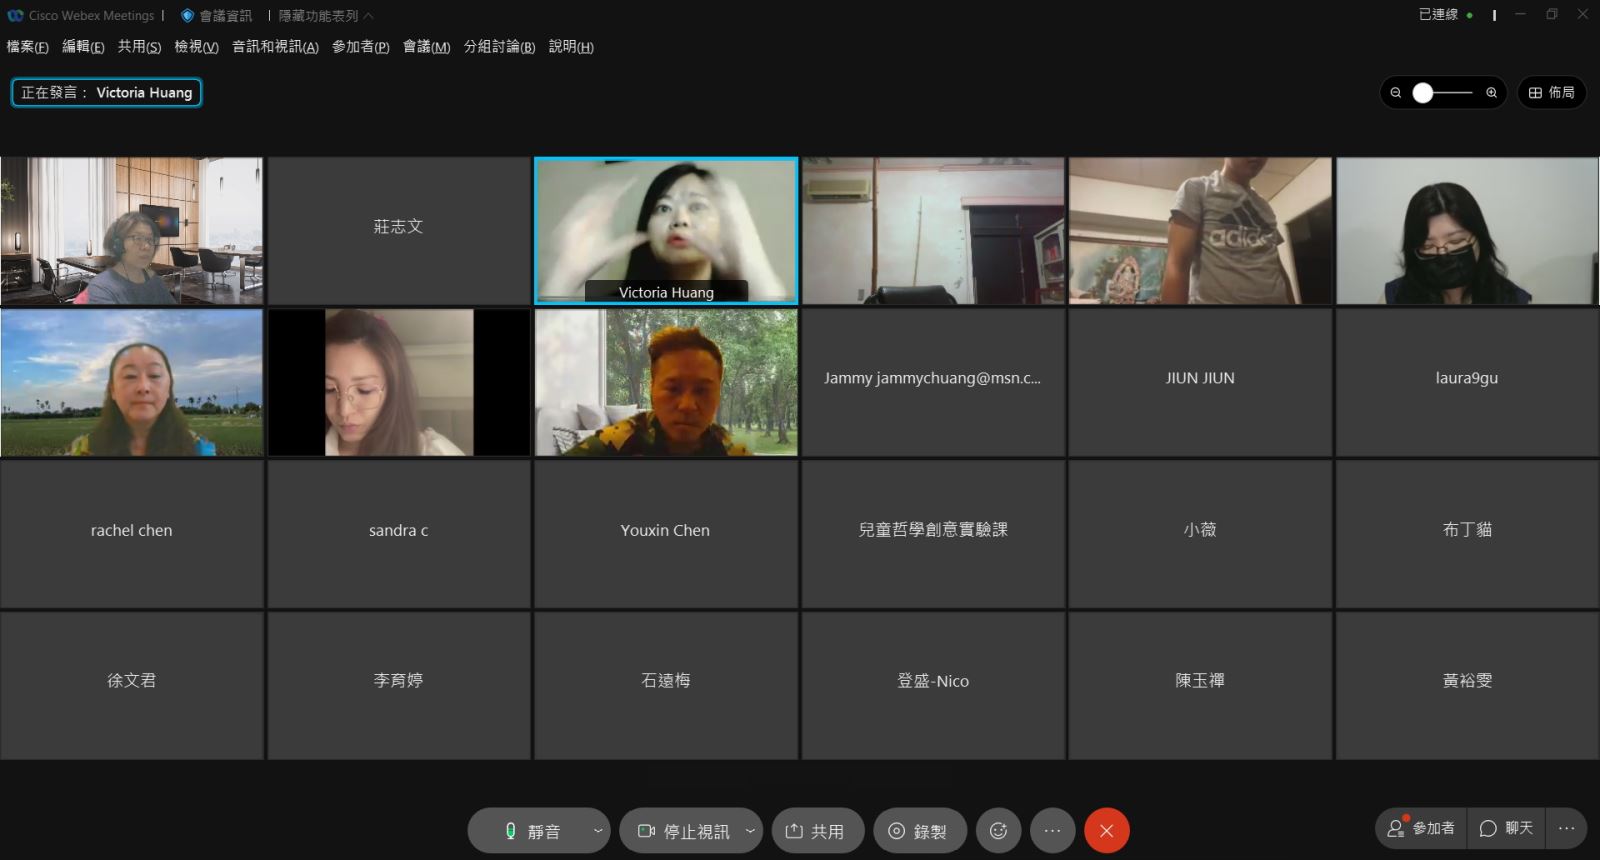This screenshot has height=860, width=1600.
Task: Open the 檔案(F) menu
Action: click(x=27, y=47)
